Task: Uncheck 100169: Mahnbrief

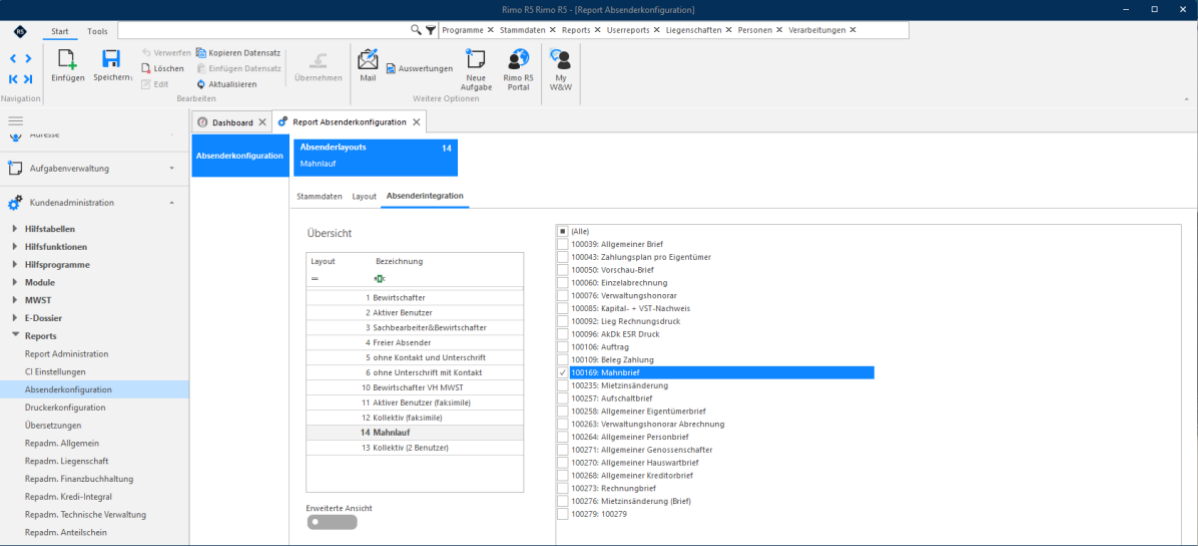Action: (x=563, y=373)
